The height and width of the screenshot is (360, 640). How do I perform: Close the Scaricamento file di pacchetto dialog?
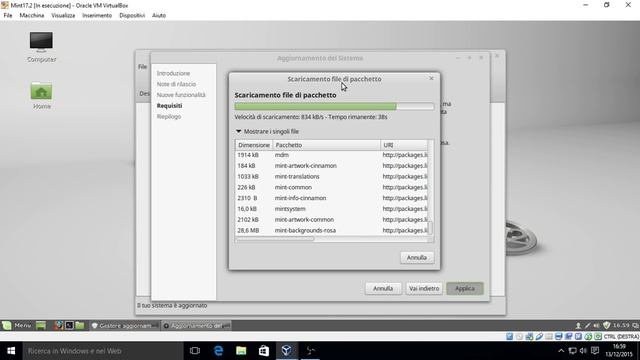coord(431,78)
